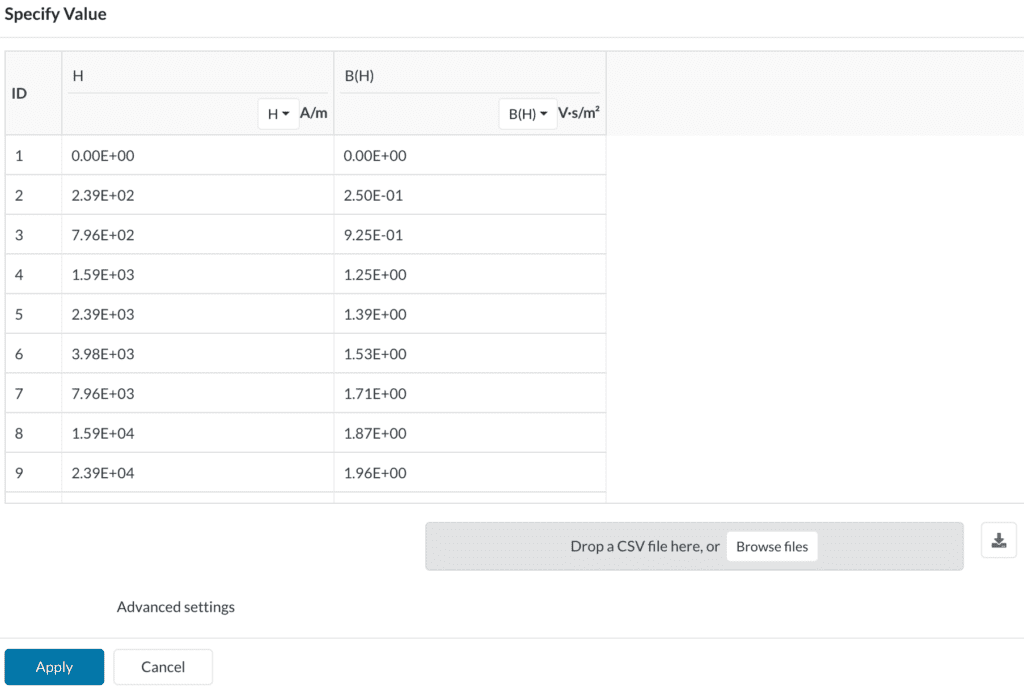Edit B(H) value 2.50E-01 in row 2

tap(469, 196)
